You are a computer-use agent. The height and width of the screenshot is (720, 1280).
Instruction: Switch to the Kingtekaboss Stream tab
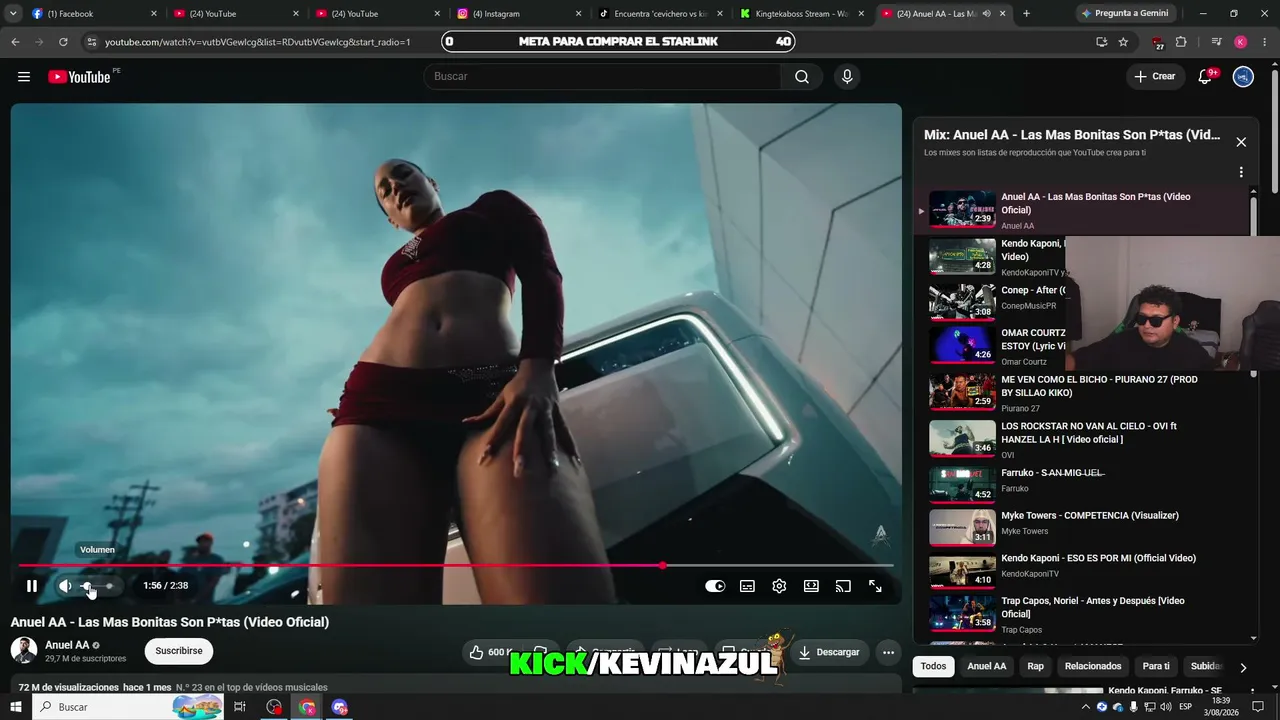coord(801,14)
